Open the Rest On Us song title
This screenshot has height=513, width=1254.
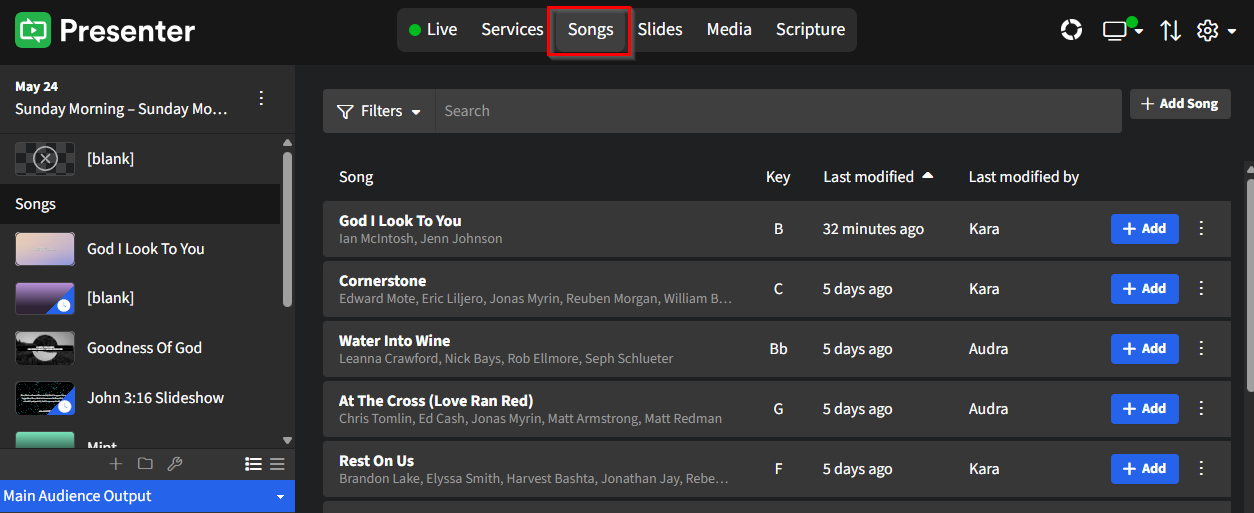[376, 461]
